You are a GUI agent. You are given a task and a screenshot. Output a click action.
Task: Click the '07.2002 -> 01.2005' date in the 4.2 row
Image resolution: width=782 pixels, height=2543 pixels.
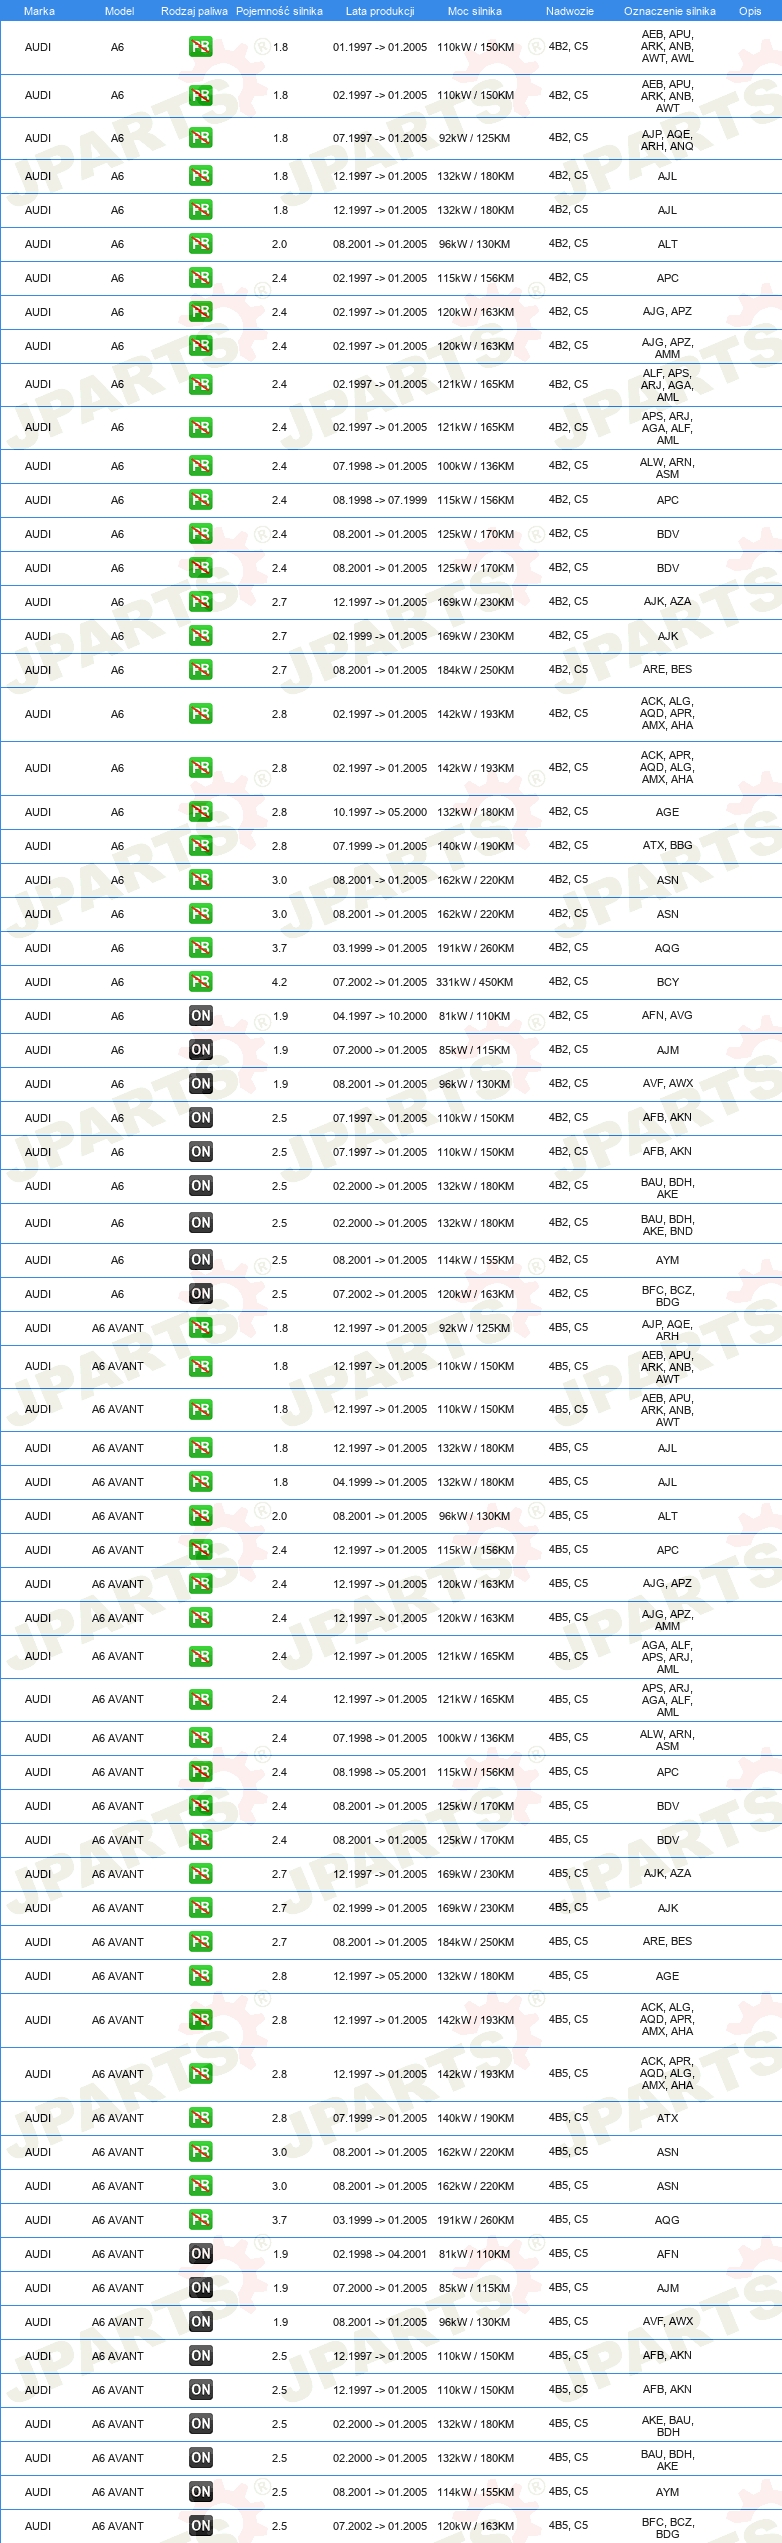[x=380, y=982]
